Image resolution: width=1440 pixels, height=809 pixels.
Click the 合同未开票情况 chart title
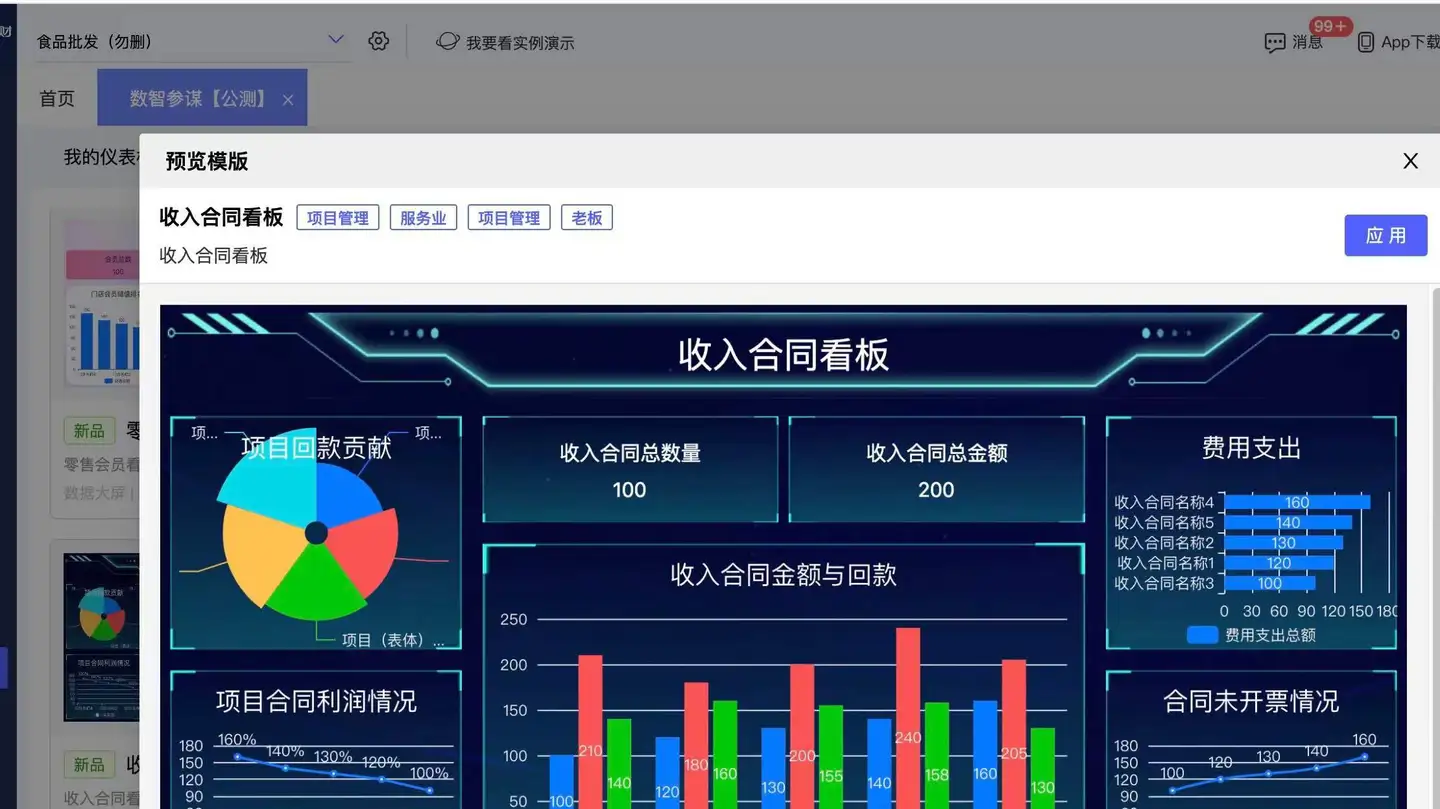1251,702
